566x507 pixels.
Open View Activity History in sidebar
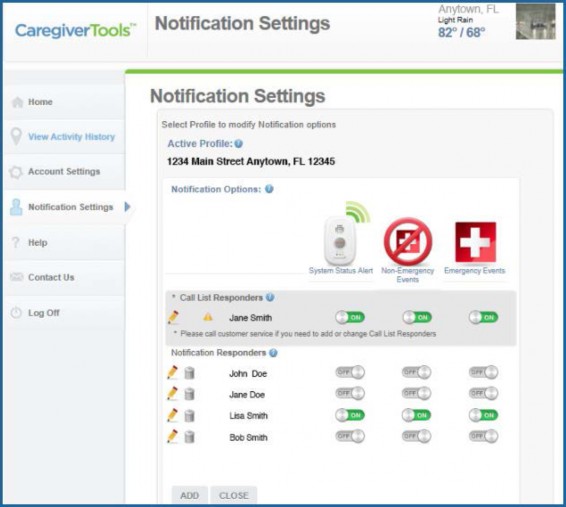click(x=71, y=137)
